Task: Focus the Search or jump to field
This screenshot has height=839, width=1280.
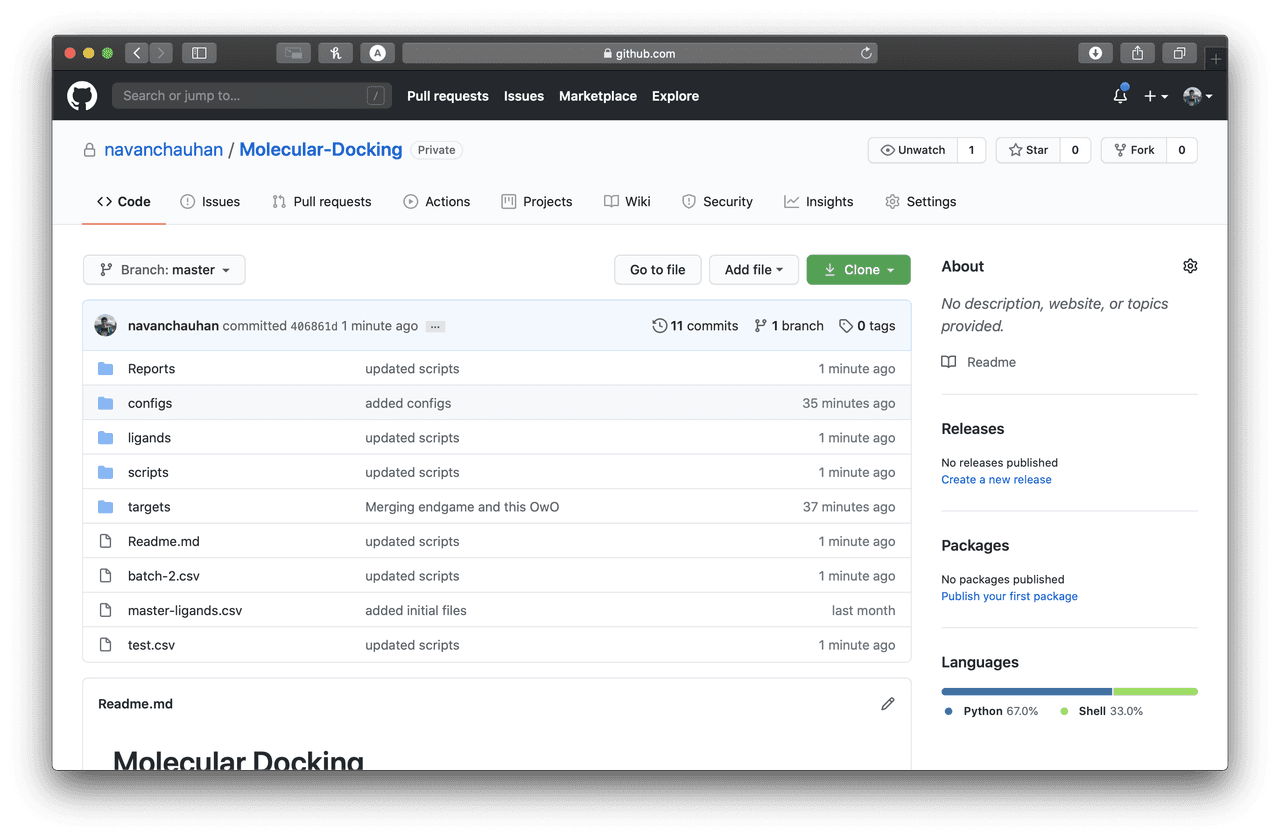Action: [x=251, y=96]
